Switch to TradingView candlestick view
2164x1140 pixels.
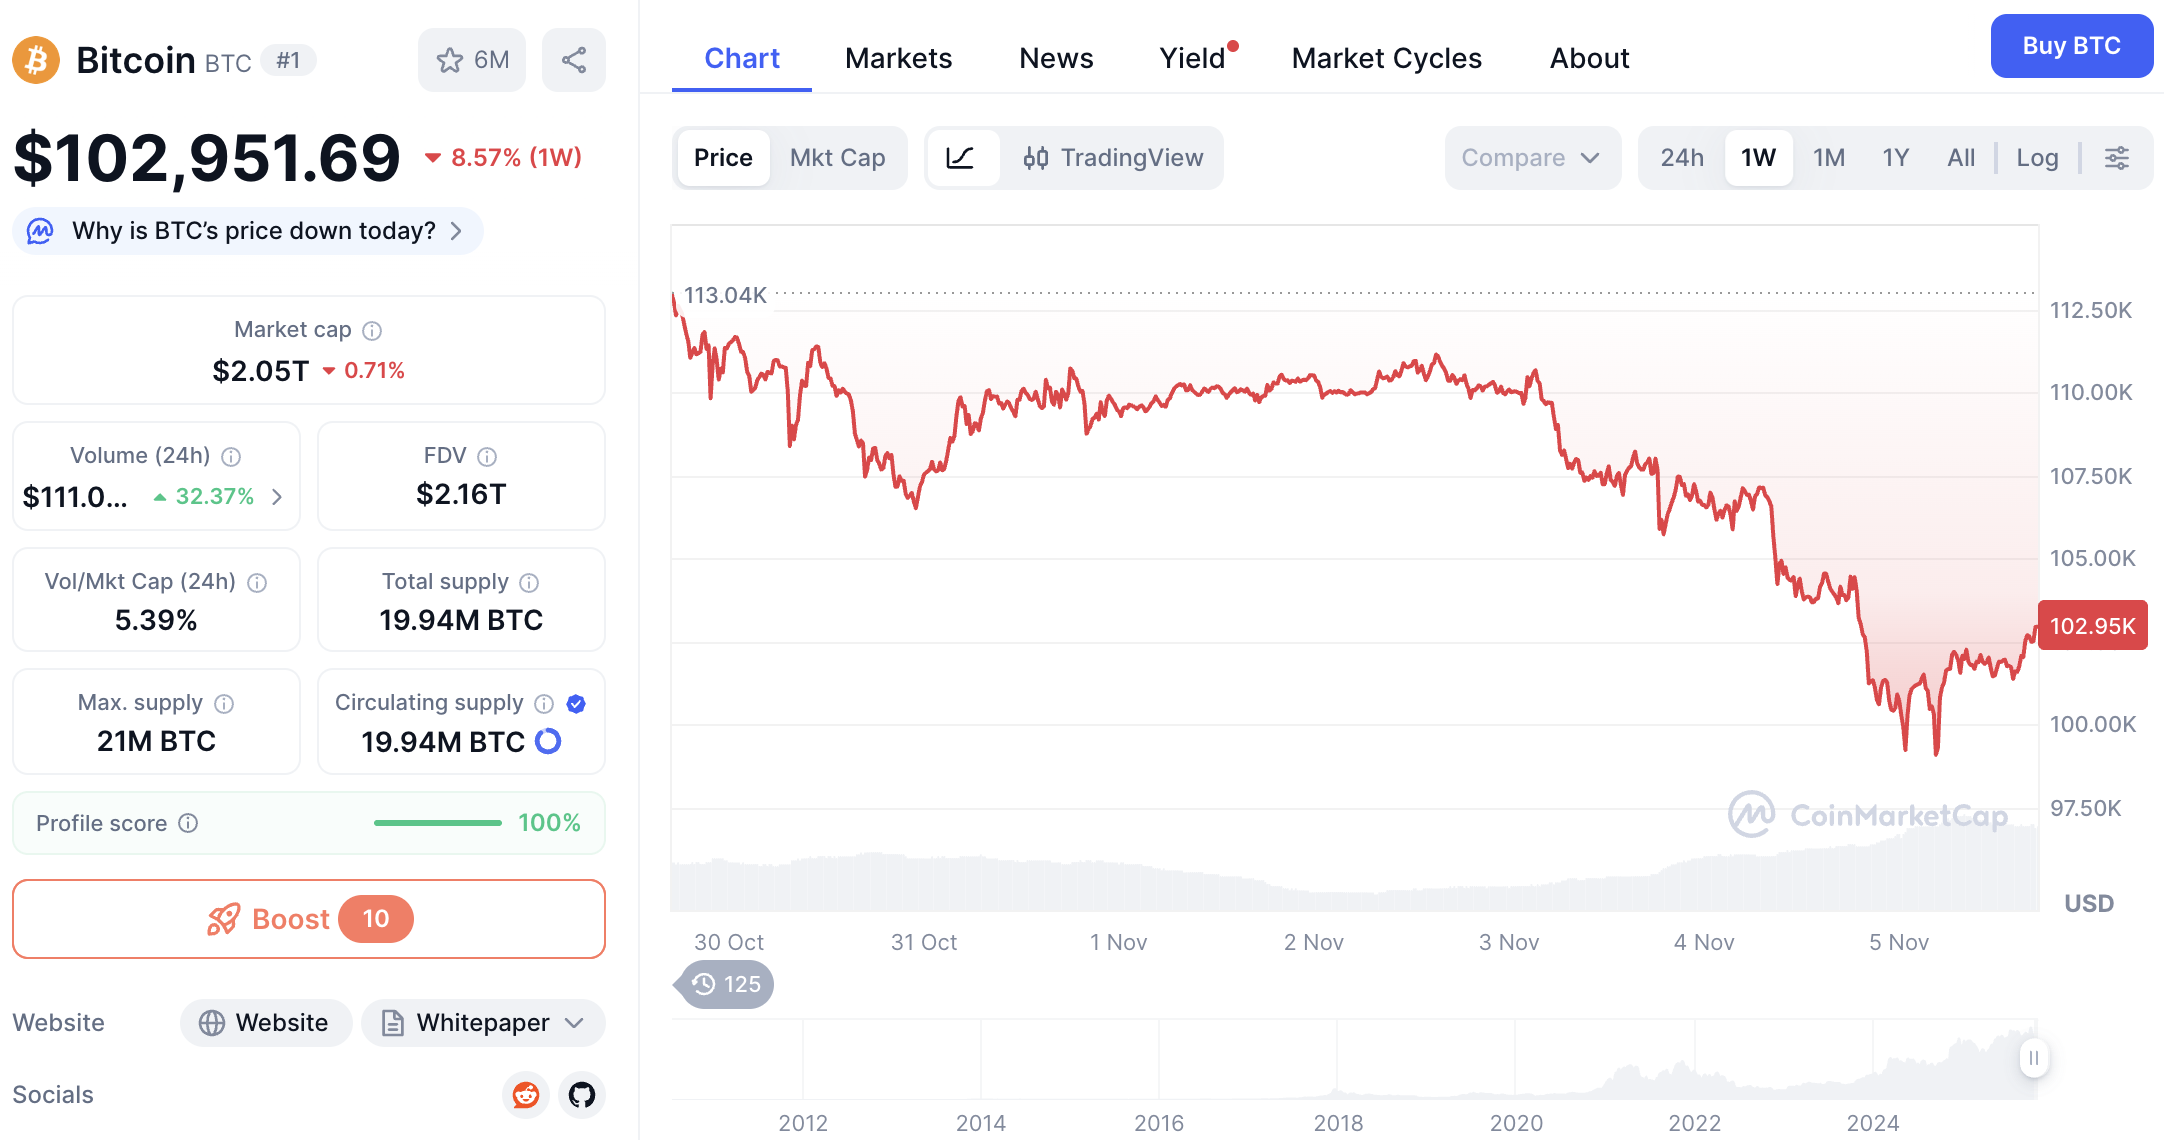point(1112,157)
